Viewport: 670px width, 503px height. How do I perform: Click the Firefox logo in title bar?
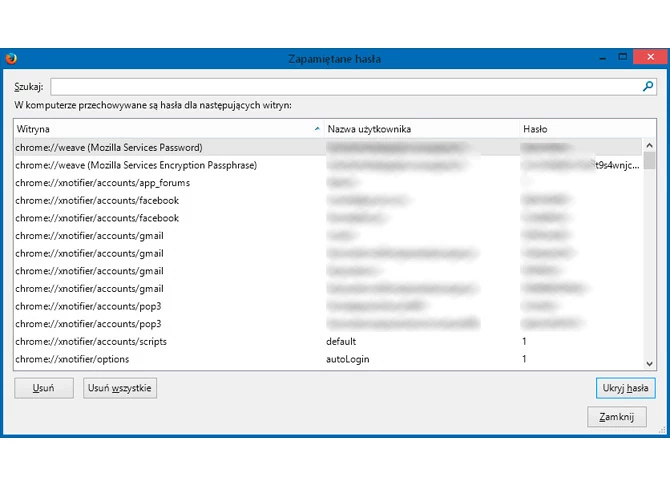tap(11, 58)
